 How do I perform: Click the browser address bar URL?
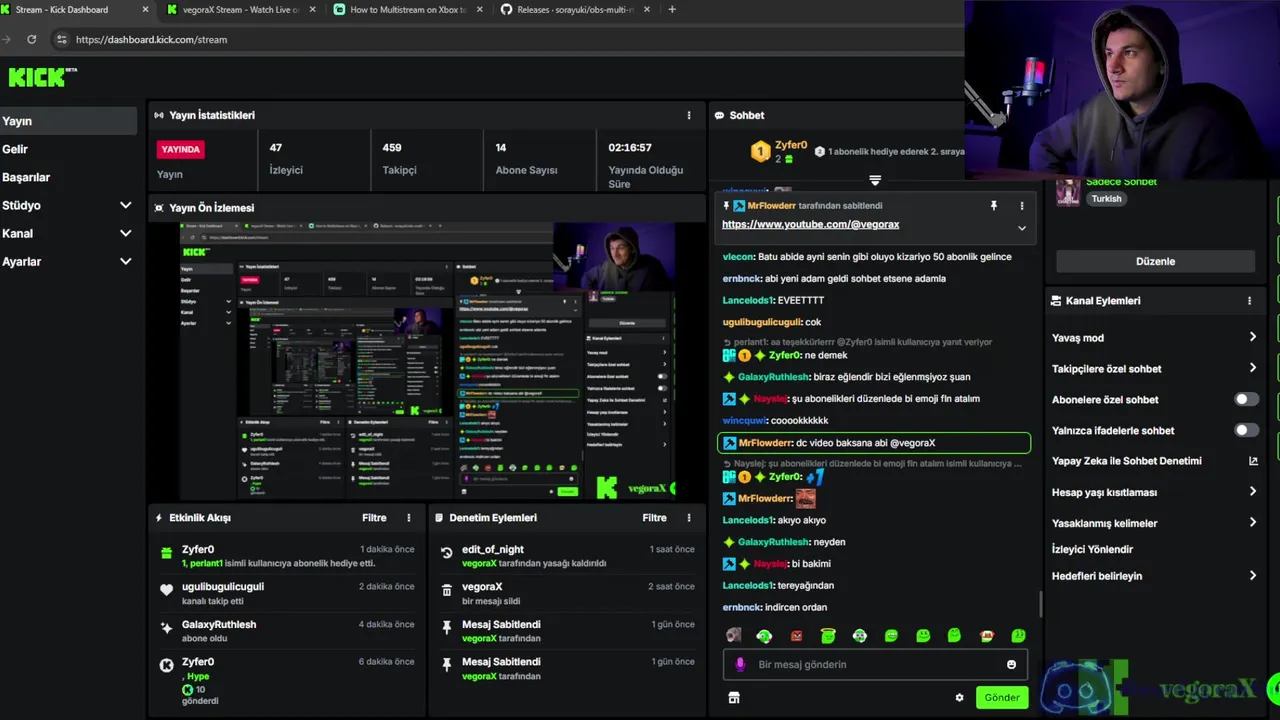pyautogui.click(x=151, y=39)
